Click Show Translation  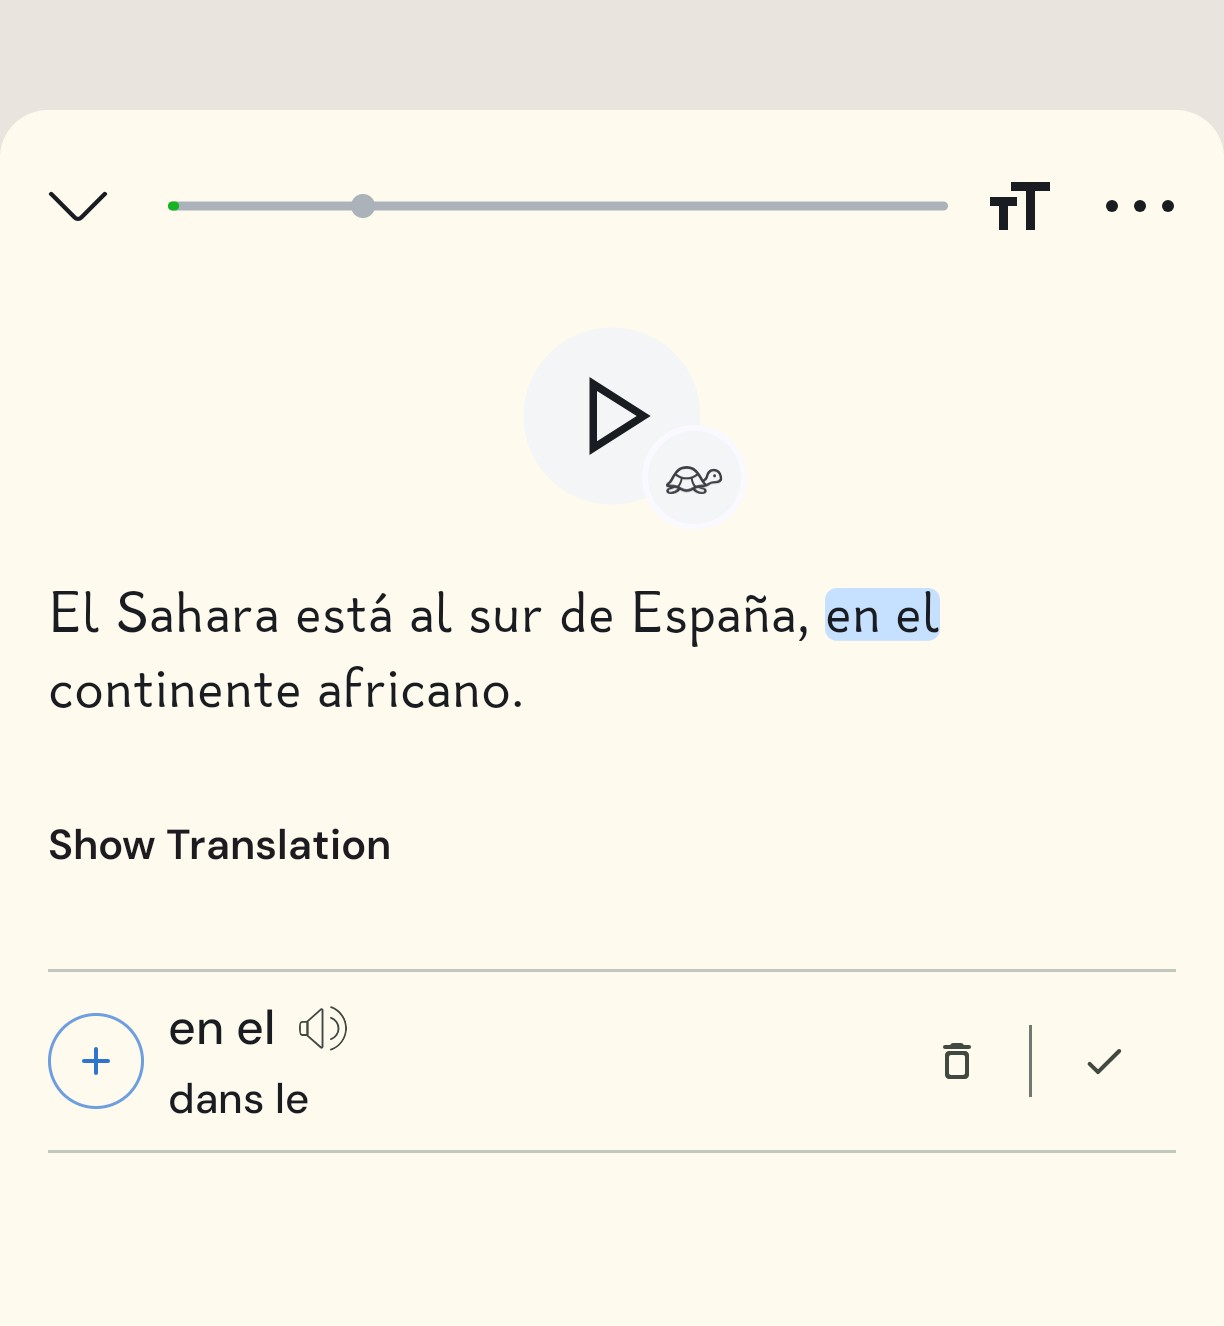coord(219,845)
